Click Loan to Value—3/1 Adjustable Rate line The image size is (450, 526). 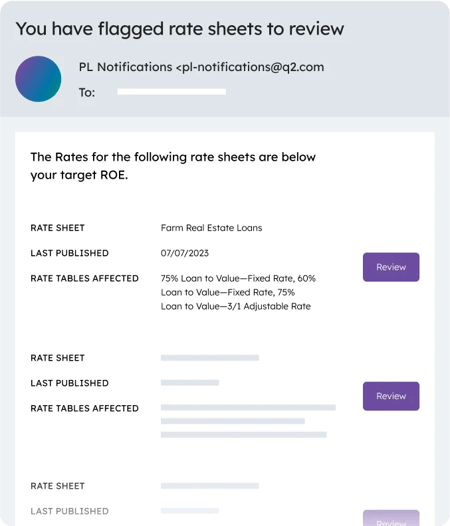tap(236, 306)
